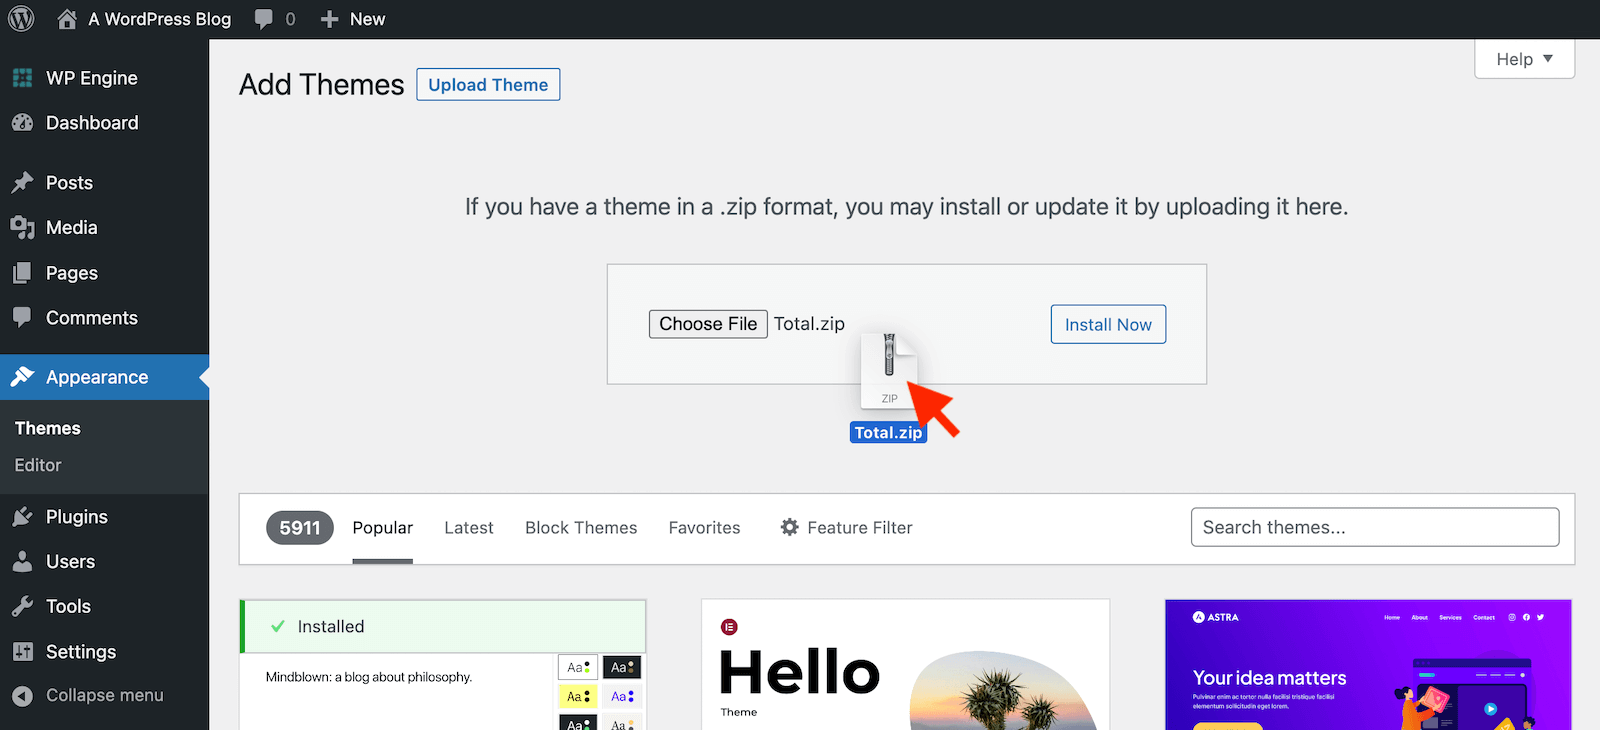Screen dimensions: 1600x730
Task: Click the Tools wrench icon
Action: 22,606
